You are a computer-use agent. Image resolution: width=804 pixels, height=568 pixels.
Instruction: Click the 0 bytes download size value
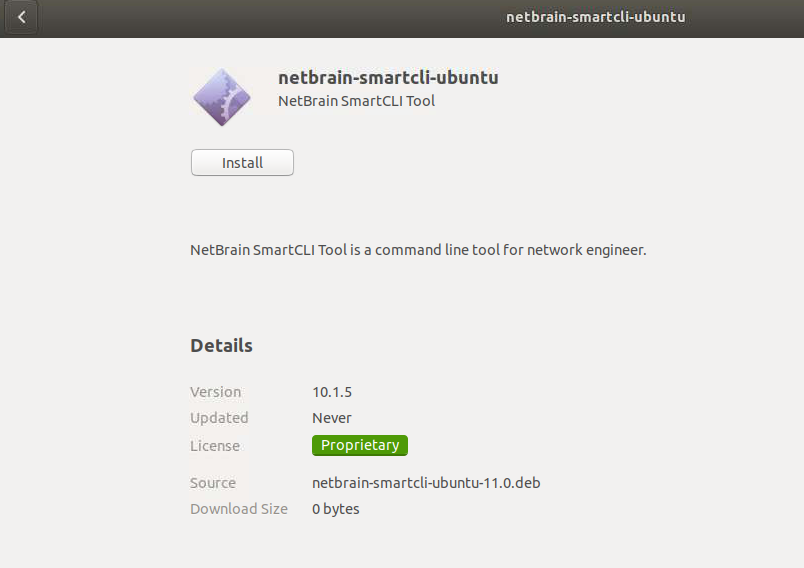336,509
